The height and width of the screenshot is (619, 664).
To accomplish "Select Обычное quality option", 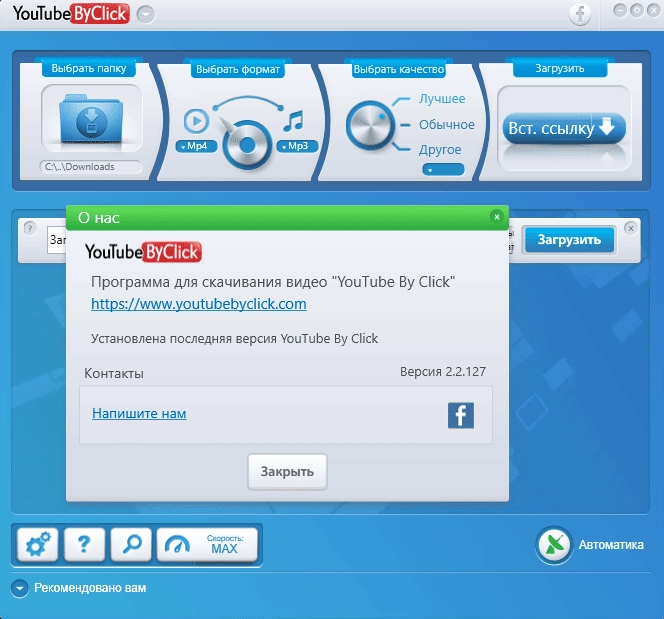I will (x=446, y=124).
